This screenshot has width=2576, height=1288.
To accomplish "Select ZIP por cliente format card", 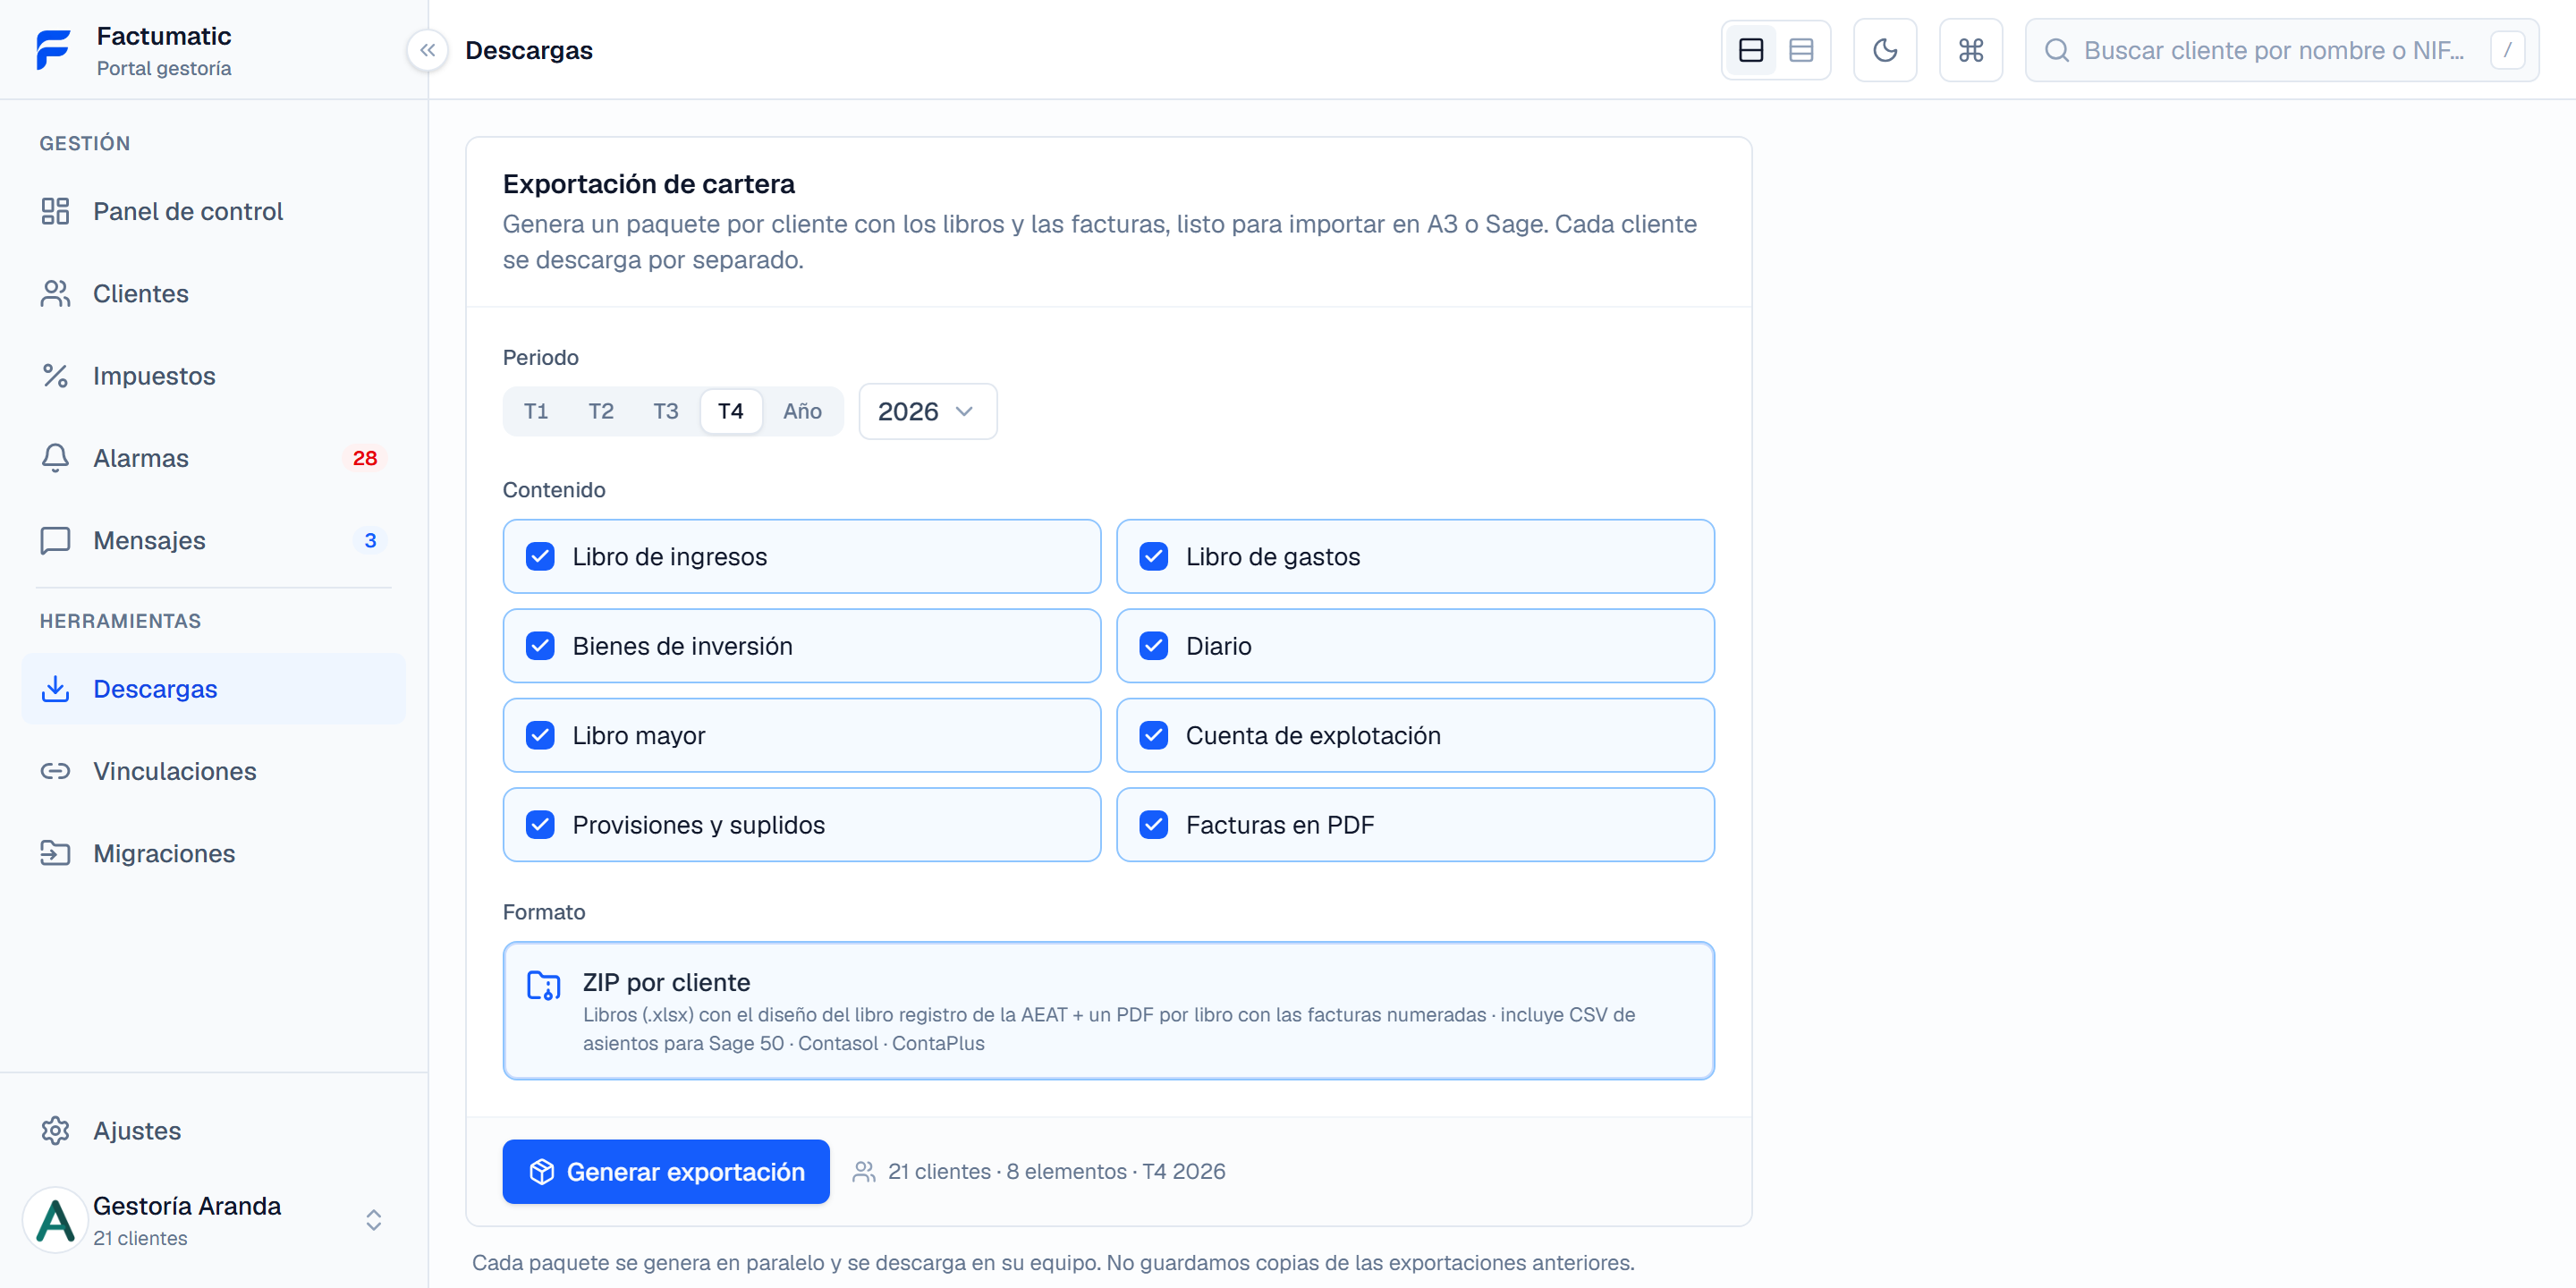I will click(x=1108, y=1010).
